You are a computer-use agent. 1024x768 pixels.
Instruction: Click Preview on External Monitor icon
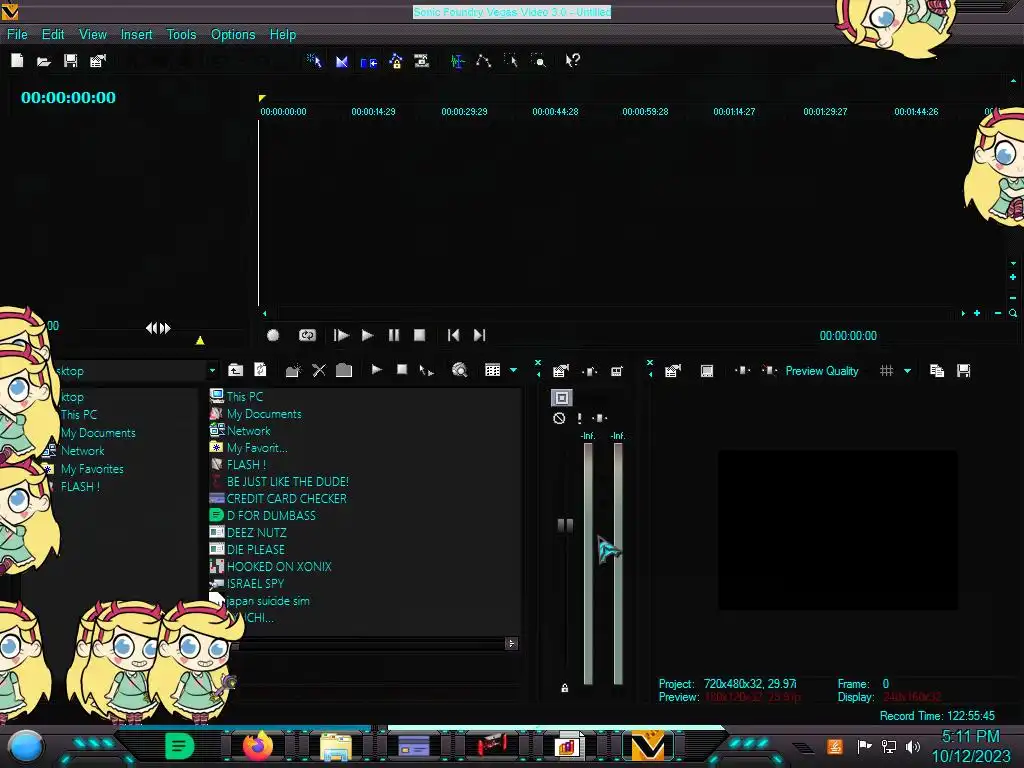pos(707,371)
